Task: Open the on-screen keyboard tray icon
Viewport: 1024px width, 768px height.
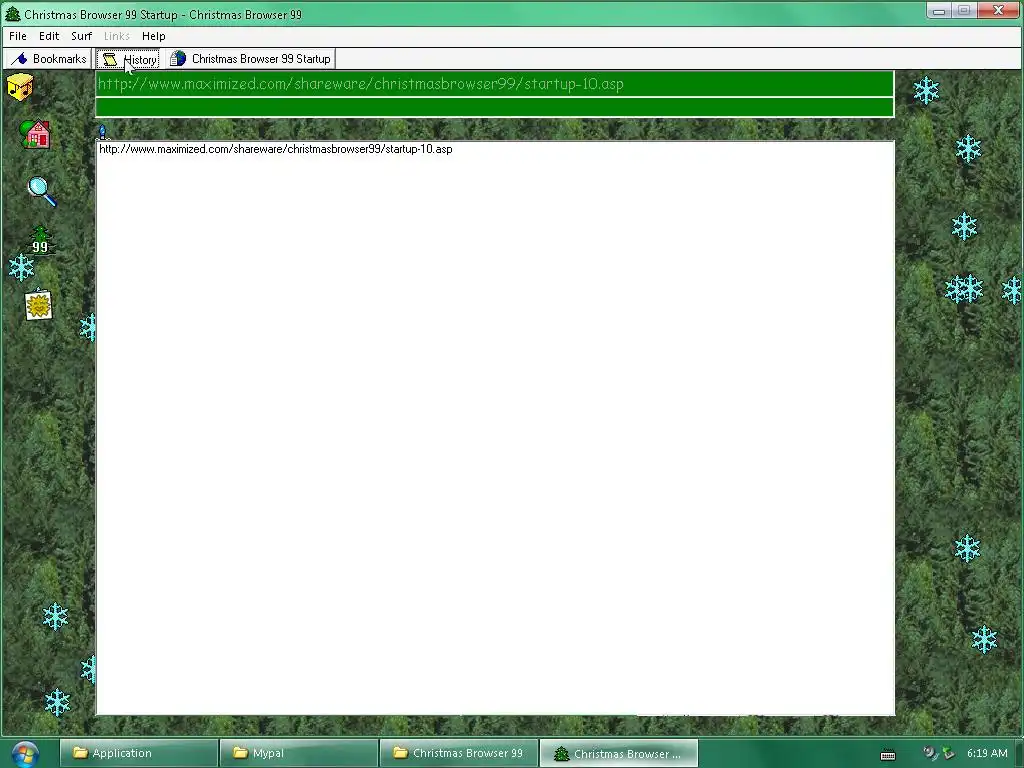Action: (x=888, y=755)
